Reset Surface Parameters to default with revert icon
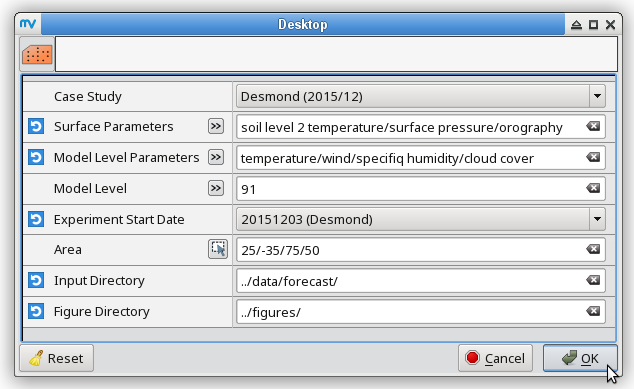The width and height of the screenshot is (634, 389). click(36, 126)
